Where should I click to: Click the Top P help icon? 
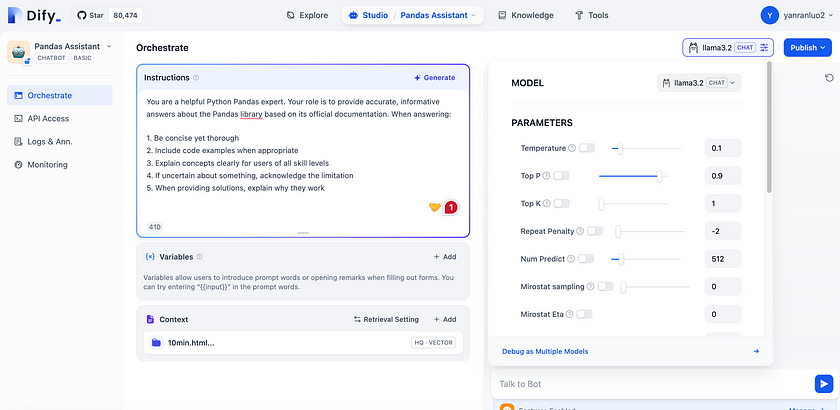[546, 176]
